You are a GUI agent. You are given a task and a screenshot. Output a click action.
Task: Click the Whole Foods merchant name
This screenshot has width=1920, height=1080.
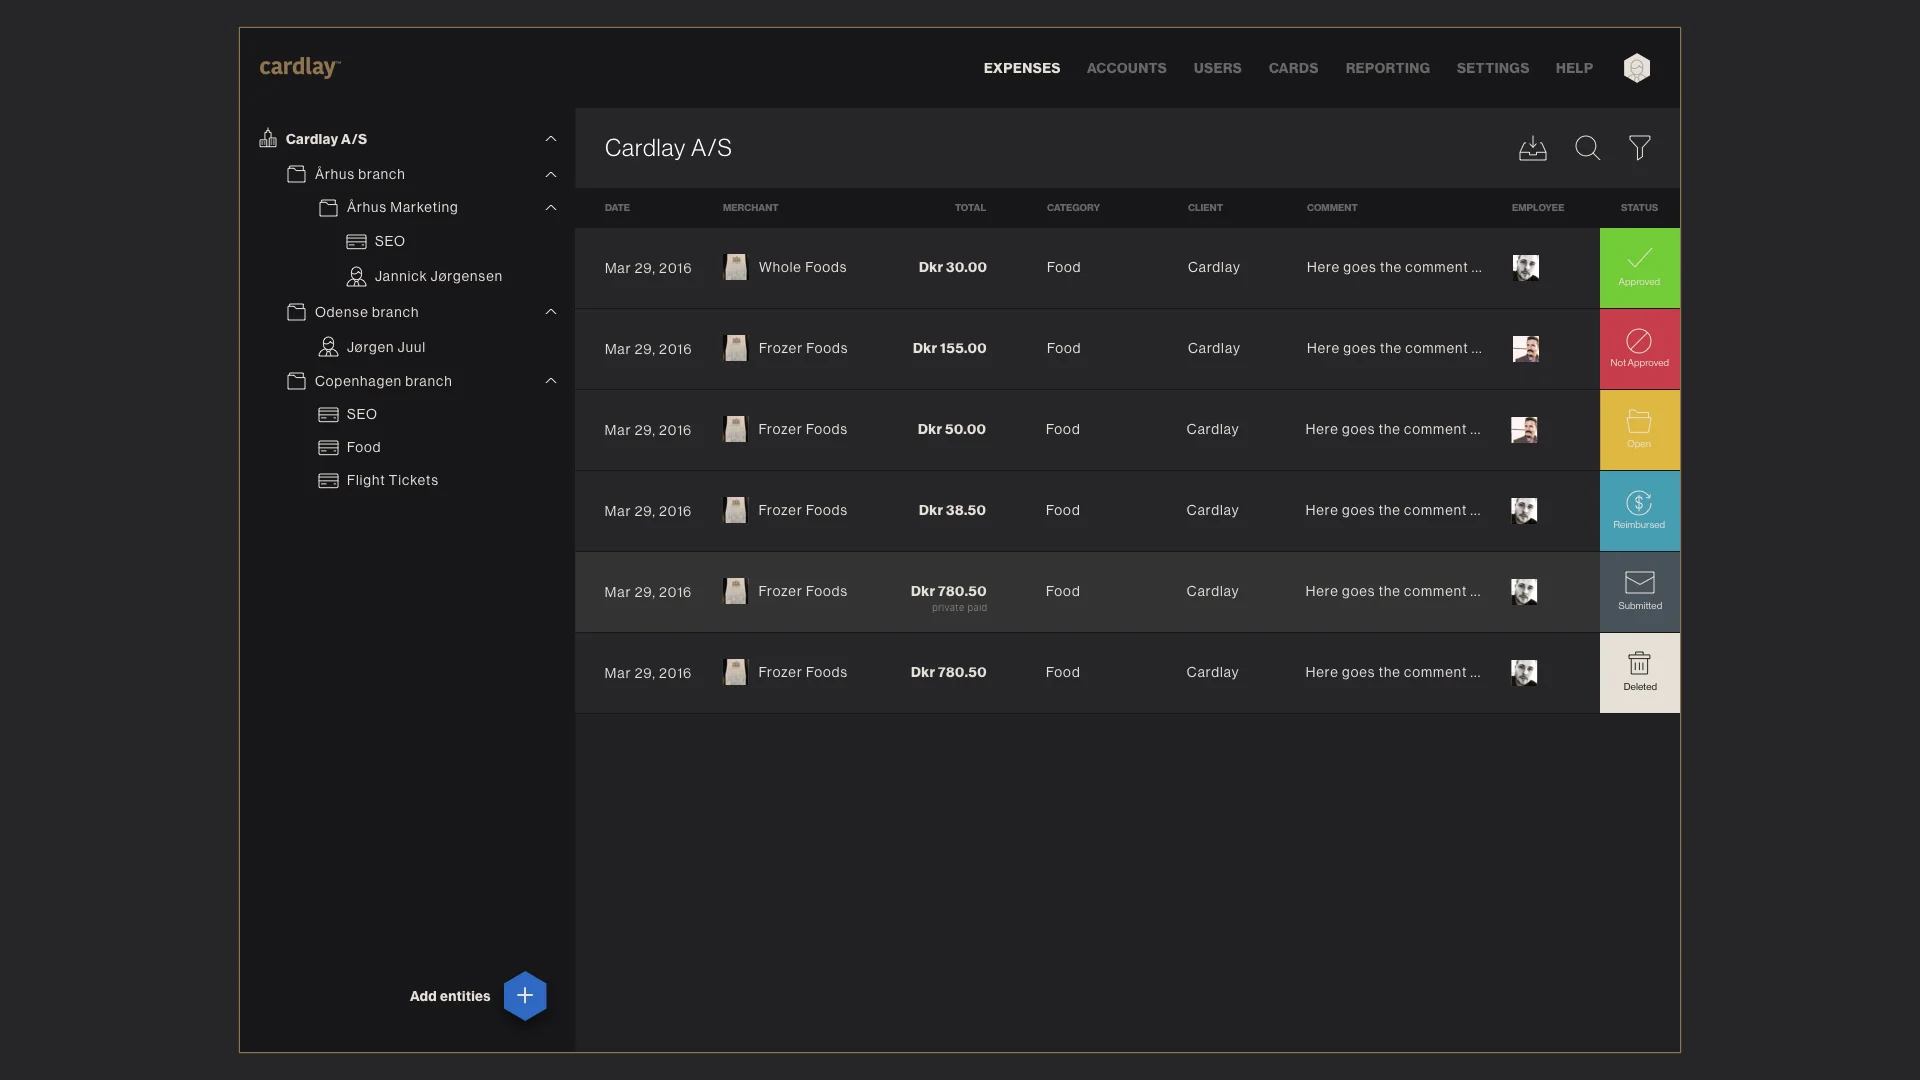(x=802, y=267)
